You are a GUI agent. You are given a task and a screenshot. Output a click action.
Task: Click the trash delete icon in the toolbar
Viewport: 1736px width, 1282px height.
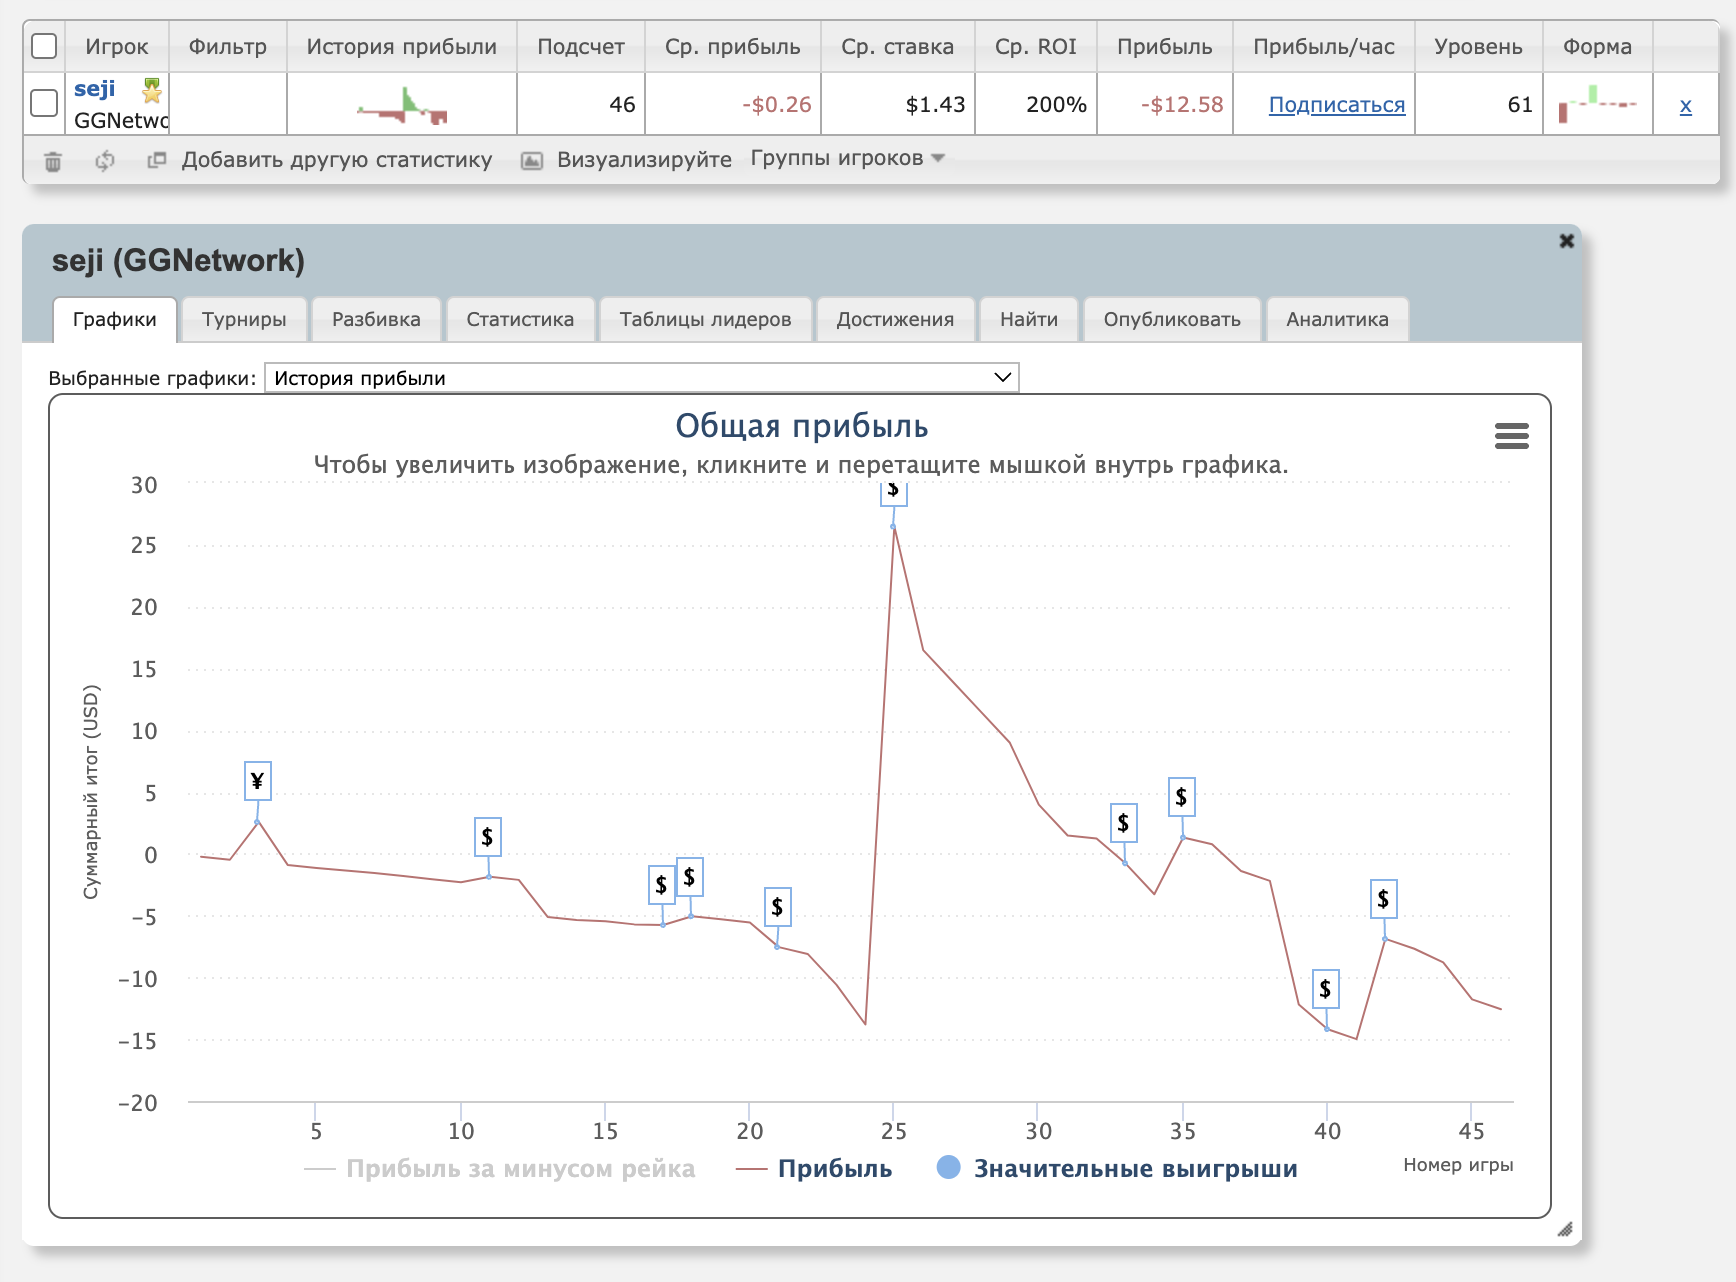pyautogui.click(x=53, y=161)
